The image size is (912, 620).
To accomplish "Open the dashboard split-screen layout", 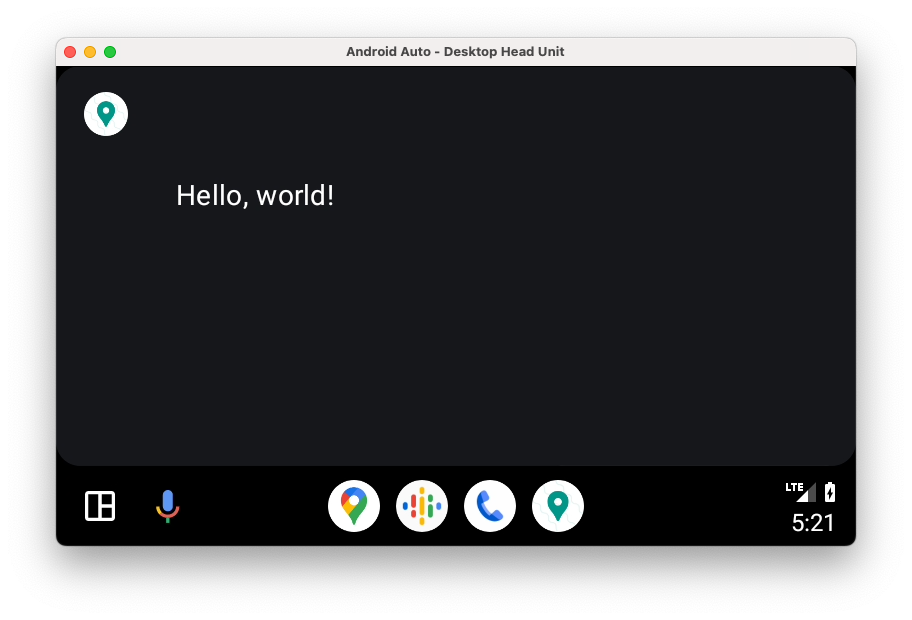I will [x=100, y=506].
